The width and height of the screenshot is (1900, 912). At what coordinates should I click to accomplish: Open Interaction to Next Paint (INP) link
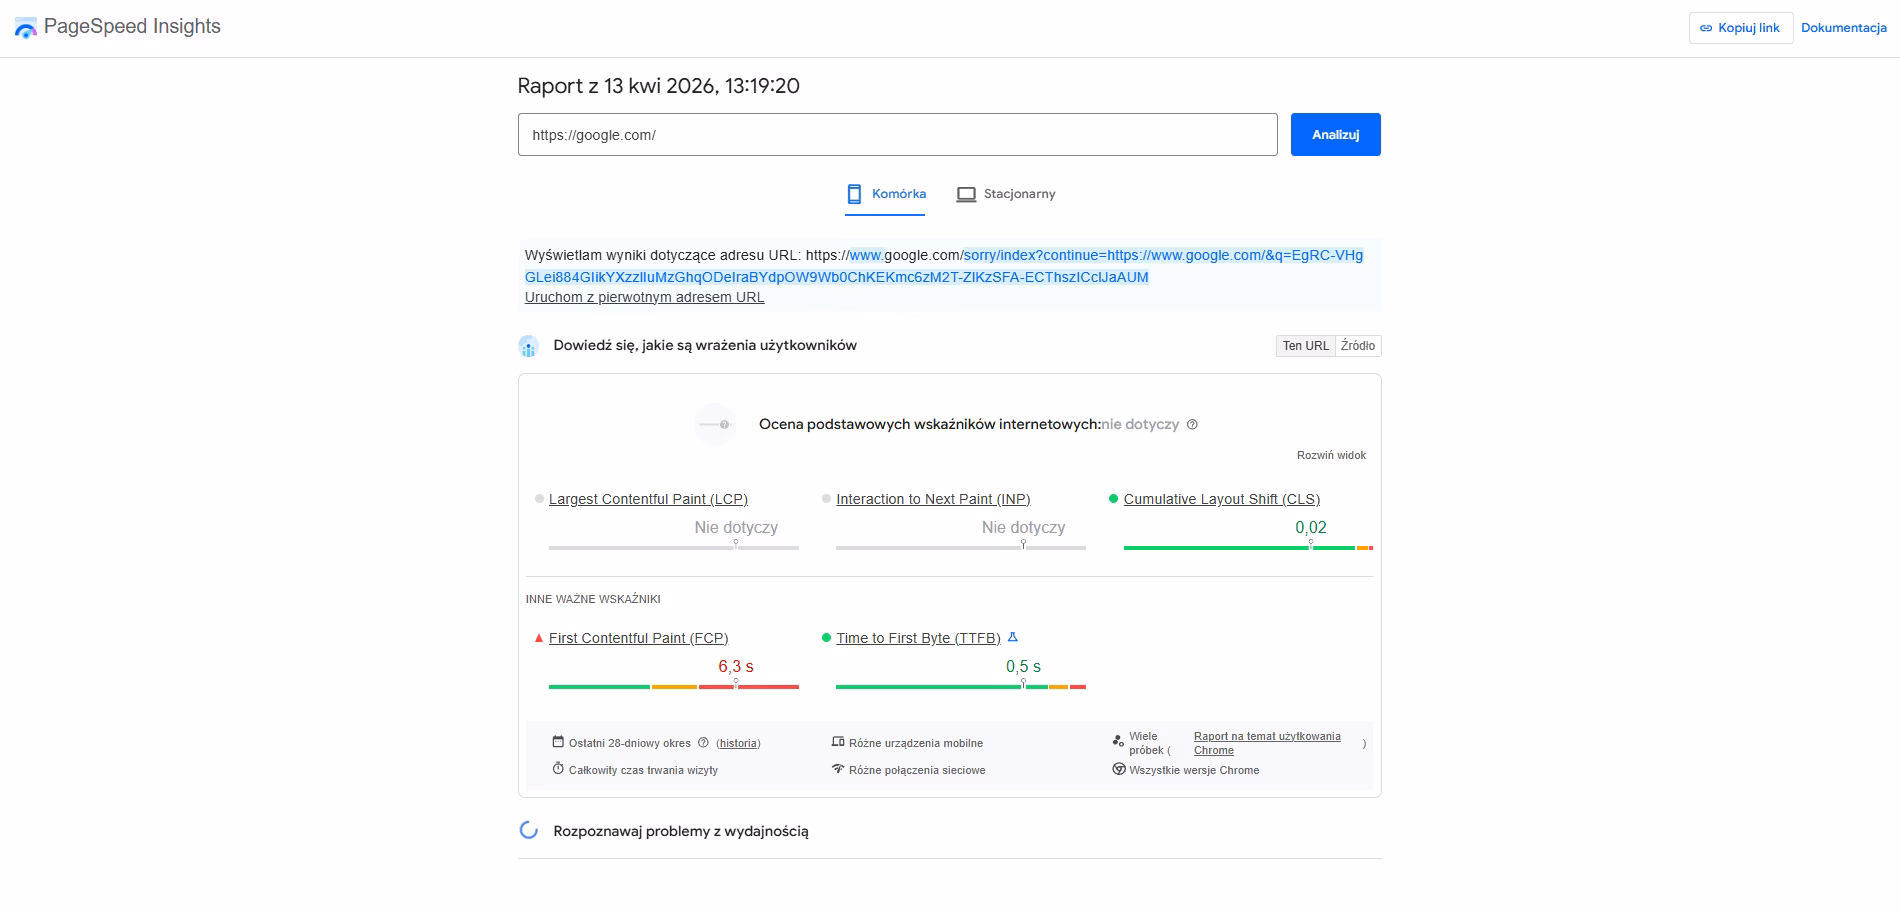933,499
